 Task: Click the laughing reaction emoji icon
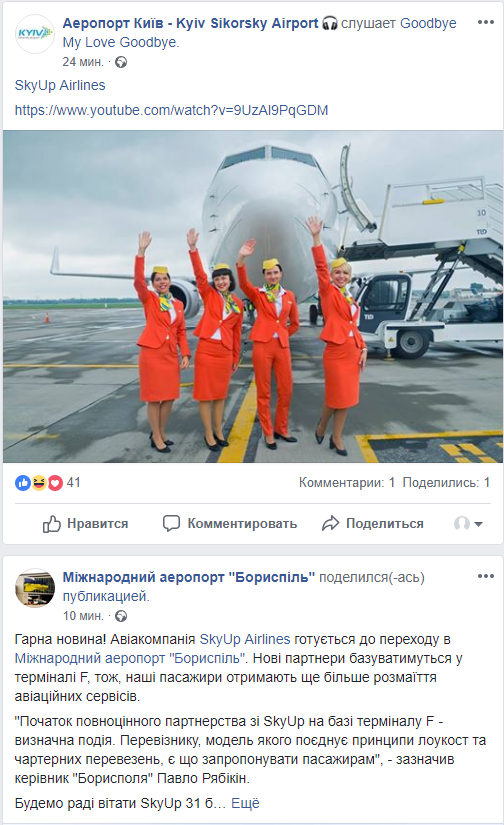pos(39,482)
